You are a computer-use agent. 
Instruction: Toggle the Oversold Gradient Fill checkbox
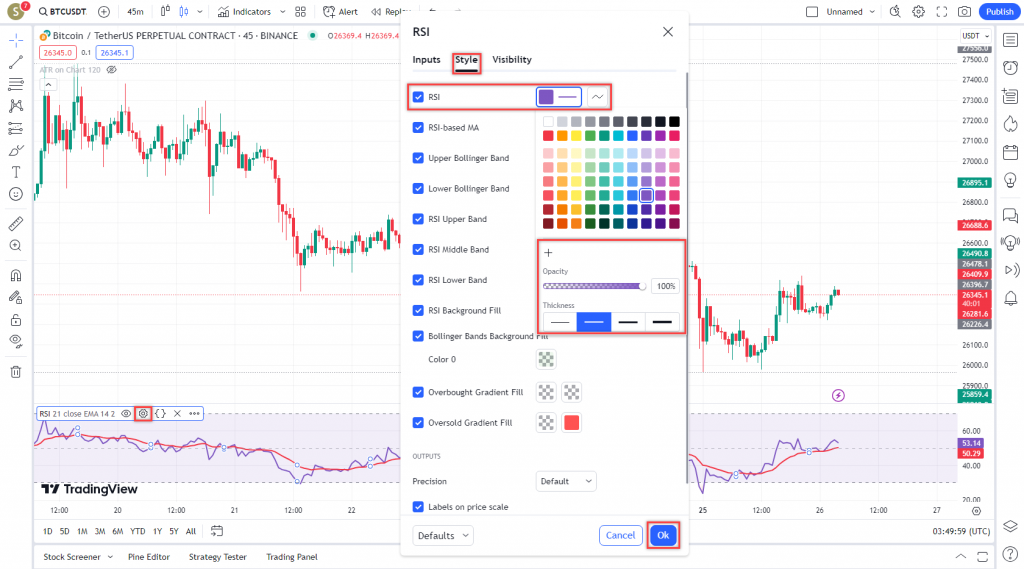(418, 423)
